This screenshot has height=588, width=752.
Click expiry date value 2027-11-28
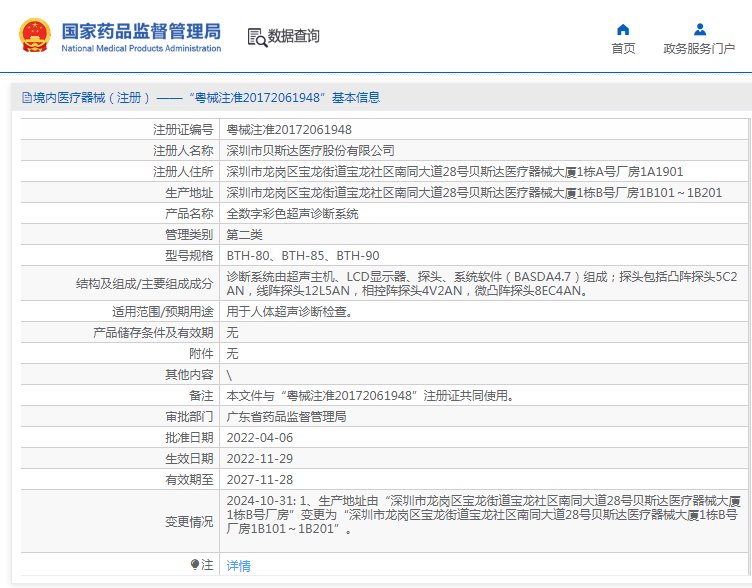coord(260,480)
